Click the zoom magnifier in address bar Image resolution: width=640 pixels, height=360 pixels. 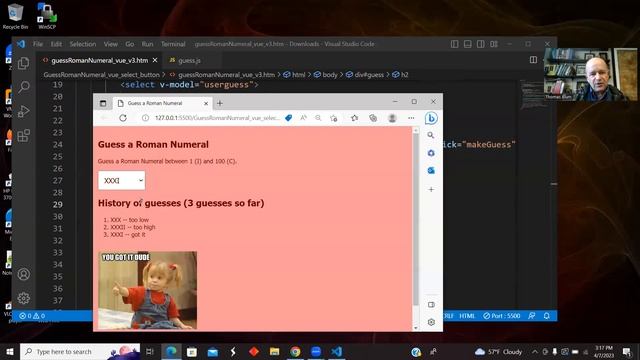pos(318,118)
